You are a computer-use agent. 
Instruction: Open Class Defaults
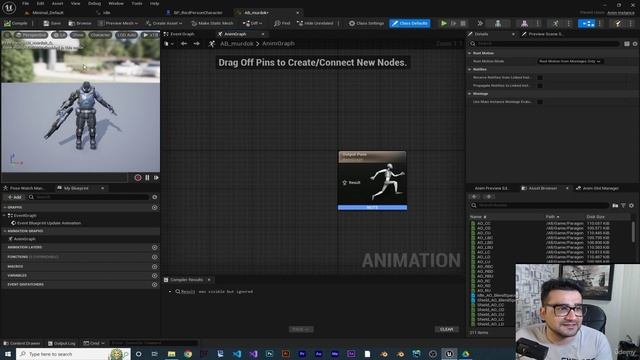[409, 23]
